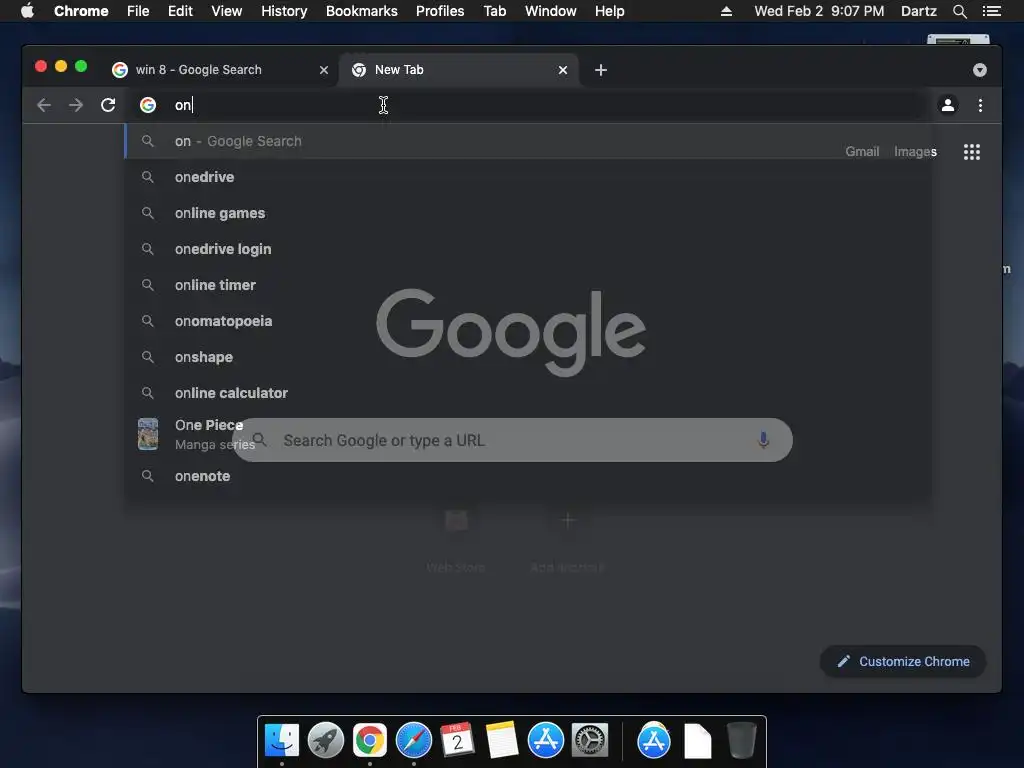Screen dimensions: 1024x768
Task: Select 'online calculator' suggestion
Action: pyautogui.click(x=528, y=392)
